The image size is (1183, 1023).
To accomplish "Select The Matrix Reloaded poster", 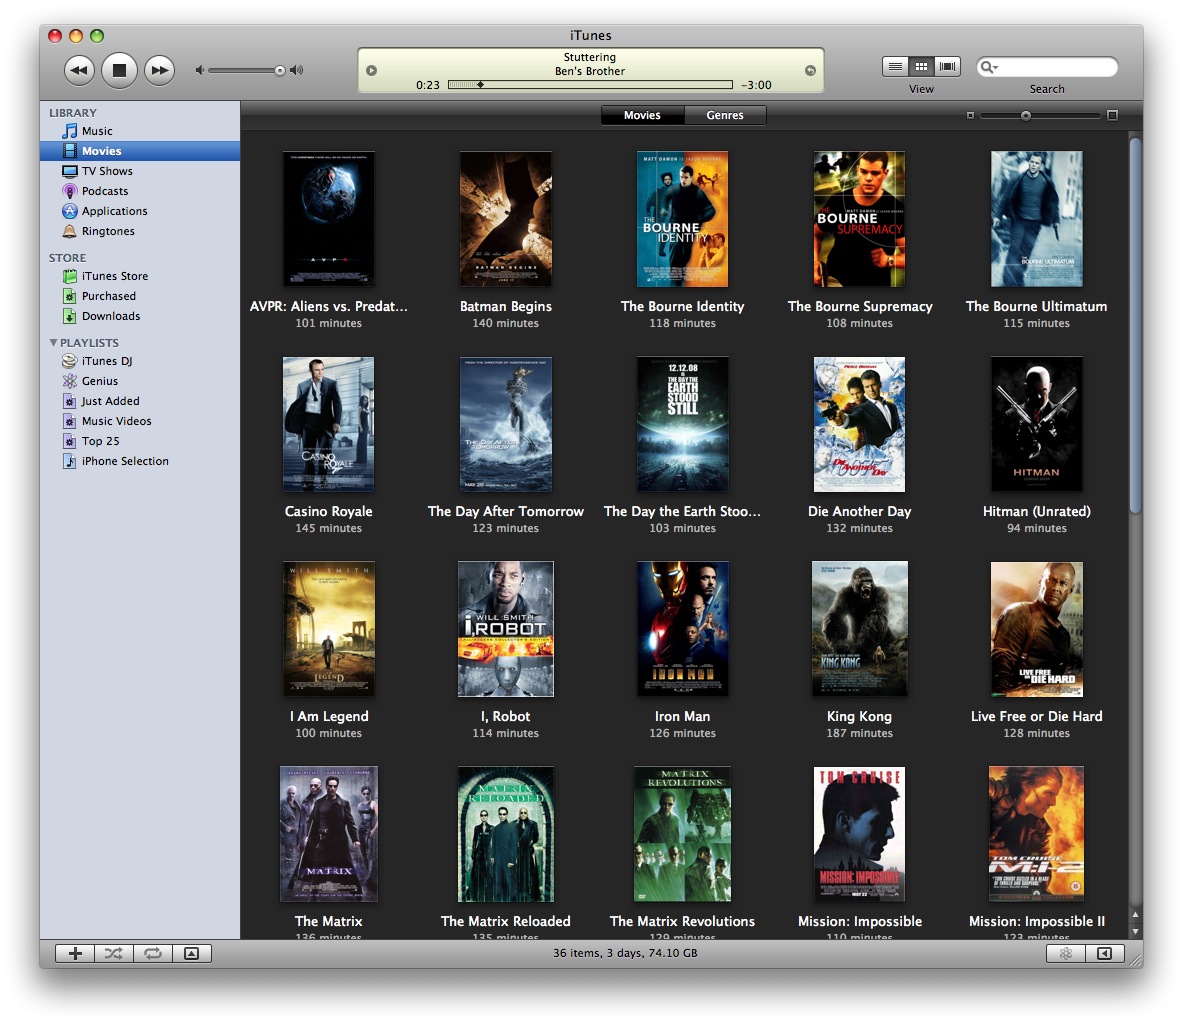I will coord(505,834).
